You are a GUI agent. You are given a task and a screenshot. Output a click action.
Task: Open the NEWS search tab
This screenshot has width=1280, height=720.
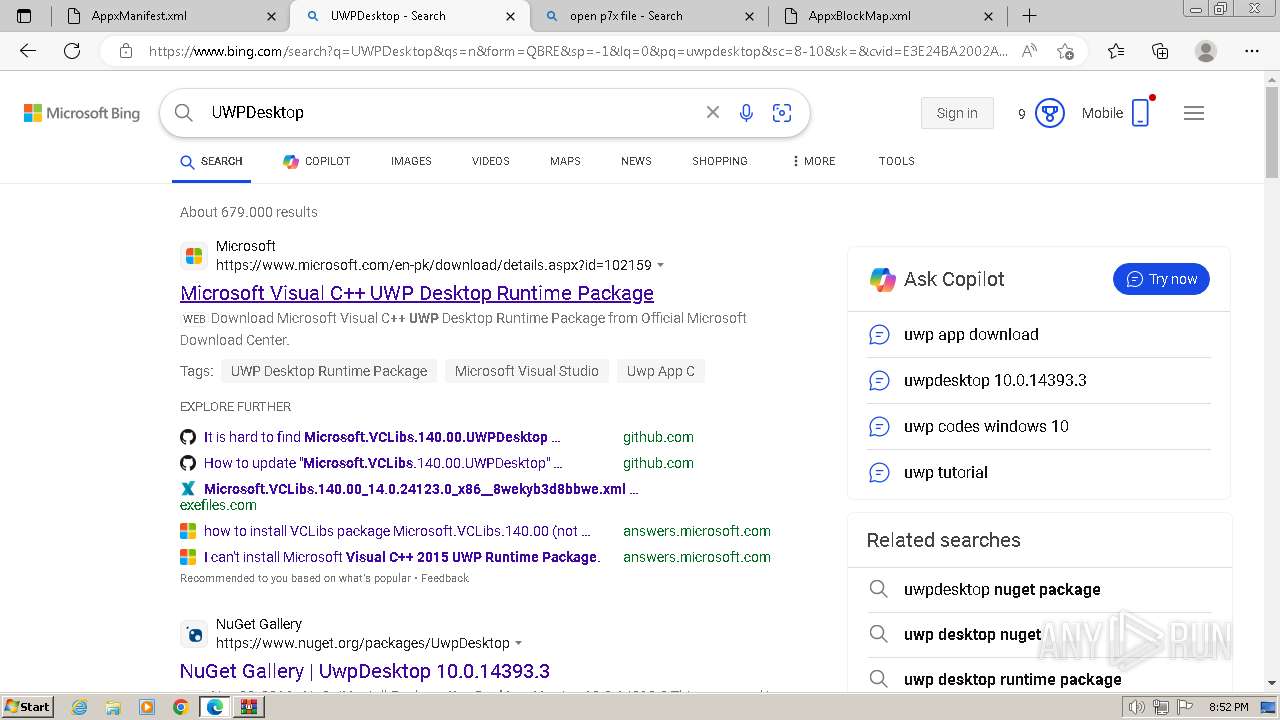[x=636, y=161]
